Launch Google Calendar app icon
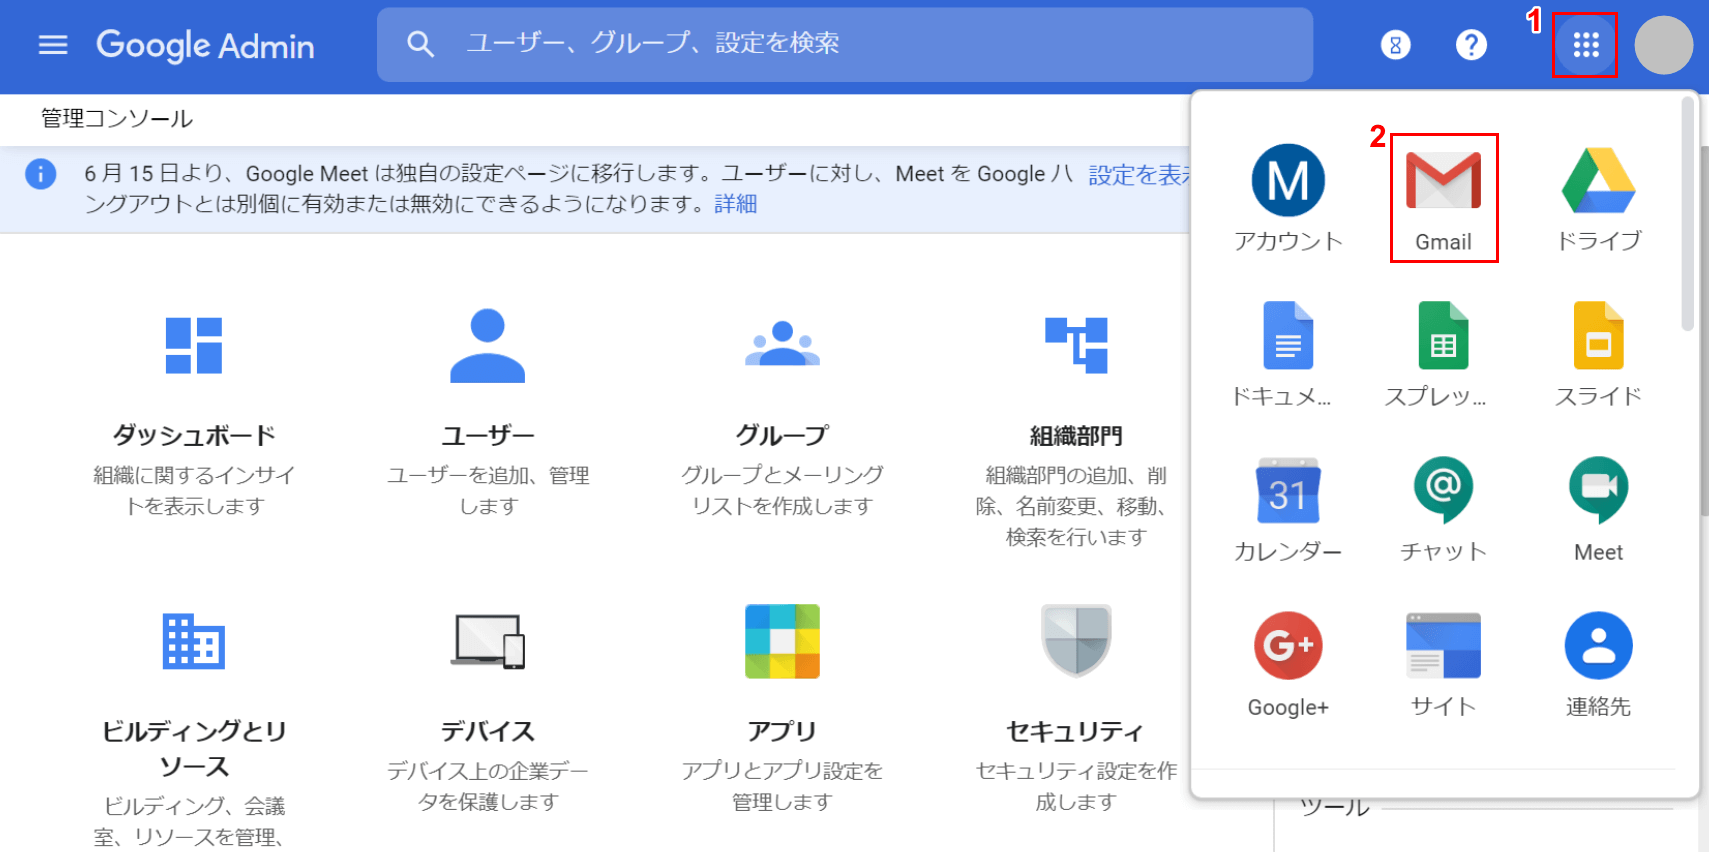This screenshot has height=852, width=1709. 1287,508
